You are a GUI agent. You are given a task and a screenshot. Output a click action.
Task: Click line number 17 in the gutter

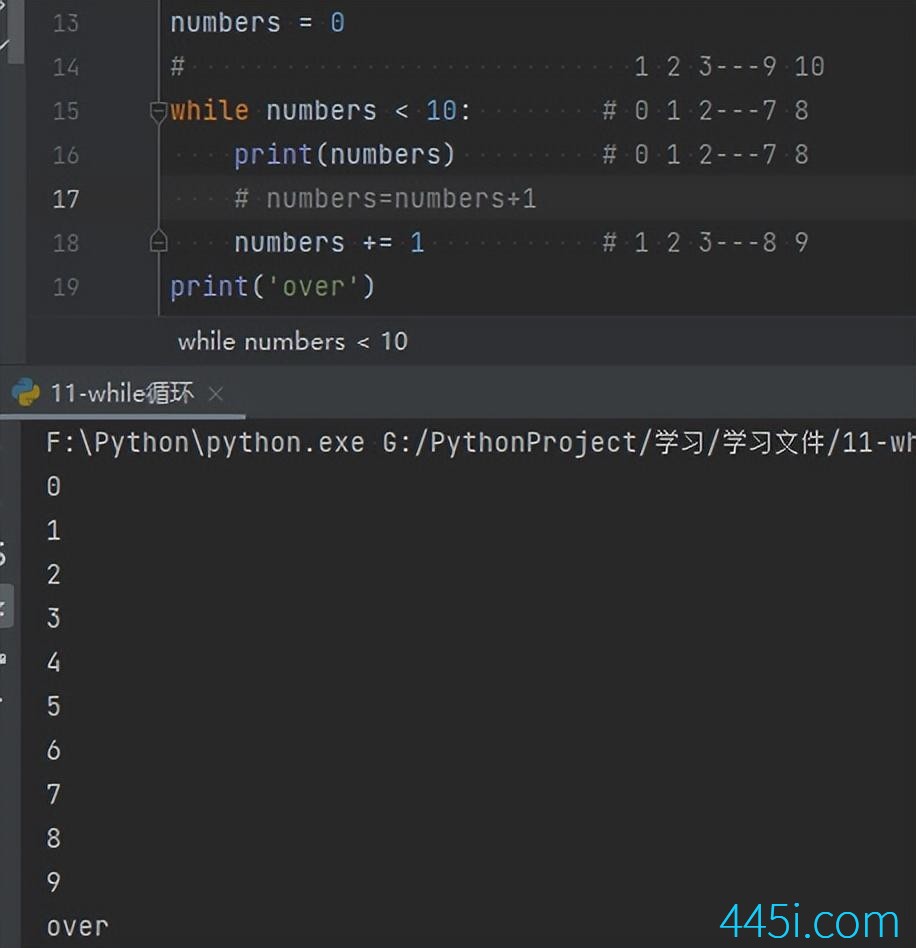click(66, 200)
